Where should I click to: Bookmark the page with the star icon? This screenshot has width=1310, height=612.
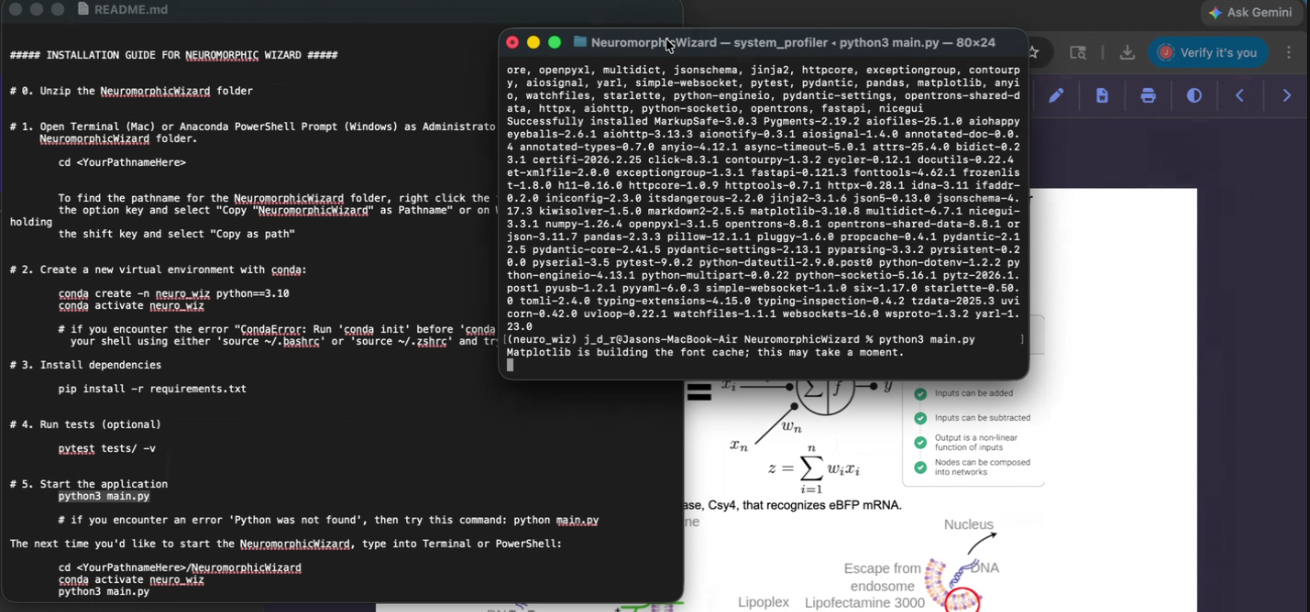(1035, 52)
